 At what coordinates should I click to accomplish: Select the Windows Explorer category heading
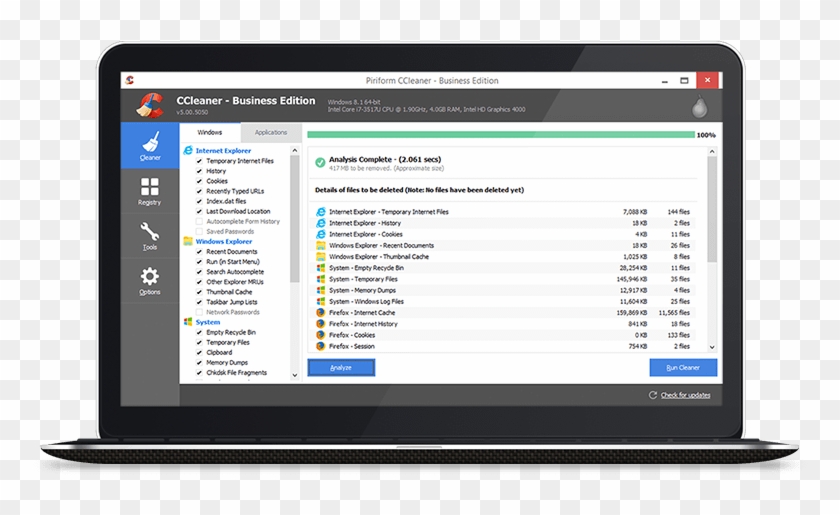click(x=223, y=241)
